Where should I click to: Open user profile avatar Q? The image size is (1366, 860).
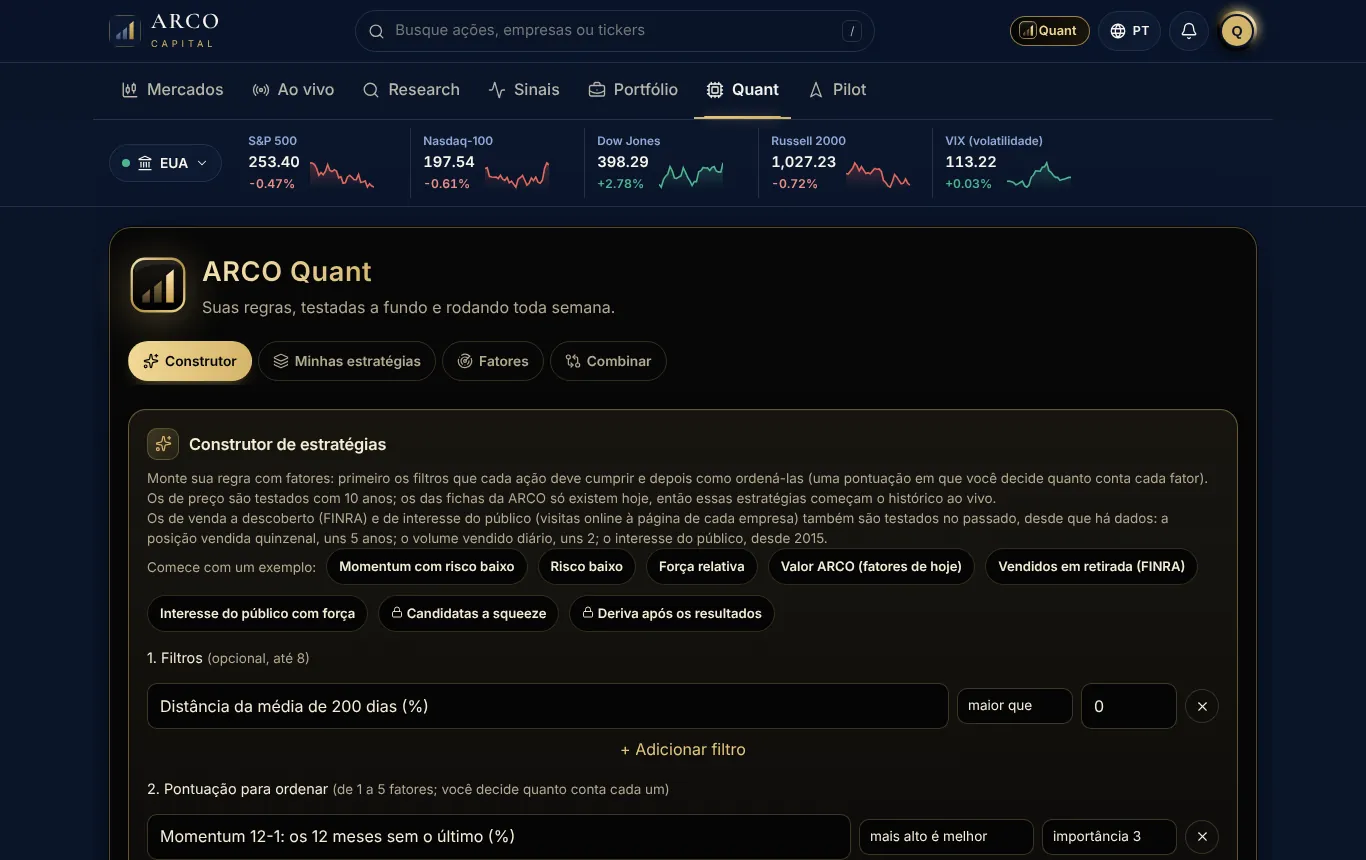(1237, 31)
